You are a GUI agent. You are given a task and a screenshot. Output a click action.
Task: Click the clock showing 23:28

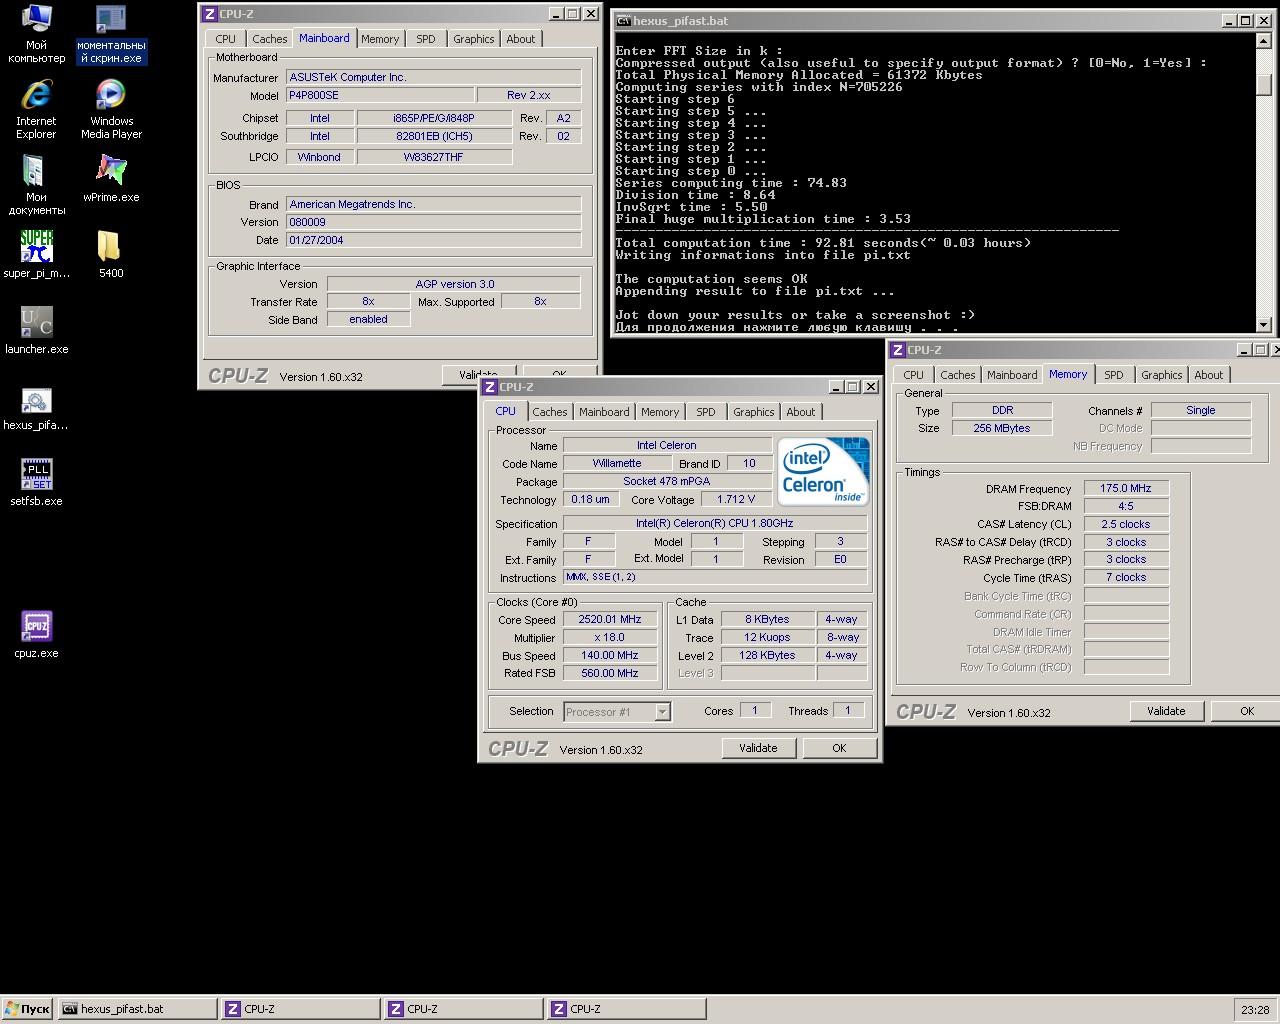pyautogui.click(x=1255, y=1009)
